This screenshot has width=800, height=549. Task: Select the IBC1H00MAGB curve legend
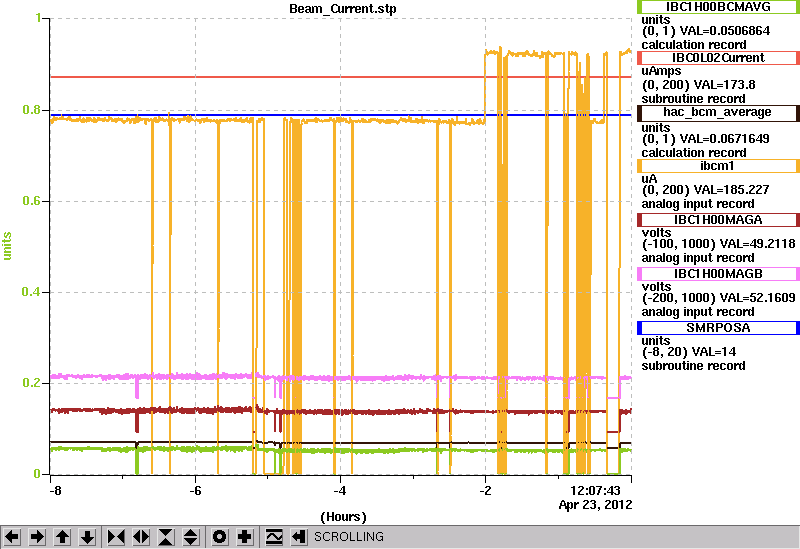point(717,274)
